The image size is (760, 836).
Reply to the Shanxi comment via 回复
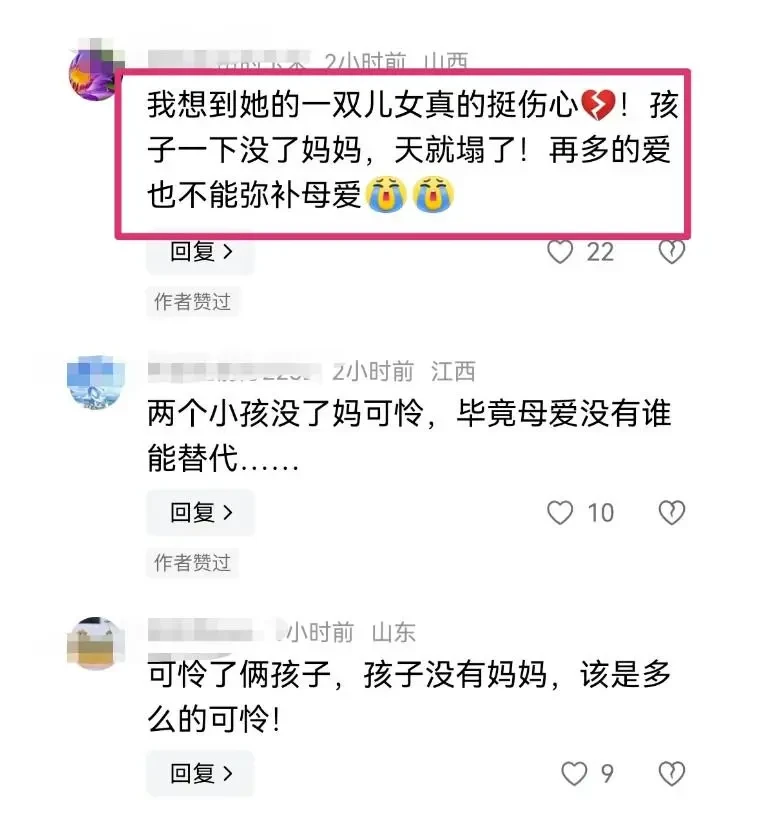201,252
